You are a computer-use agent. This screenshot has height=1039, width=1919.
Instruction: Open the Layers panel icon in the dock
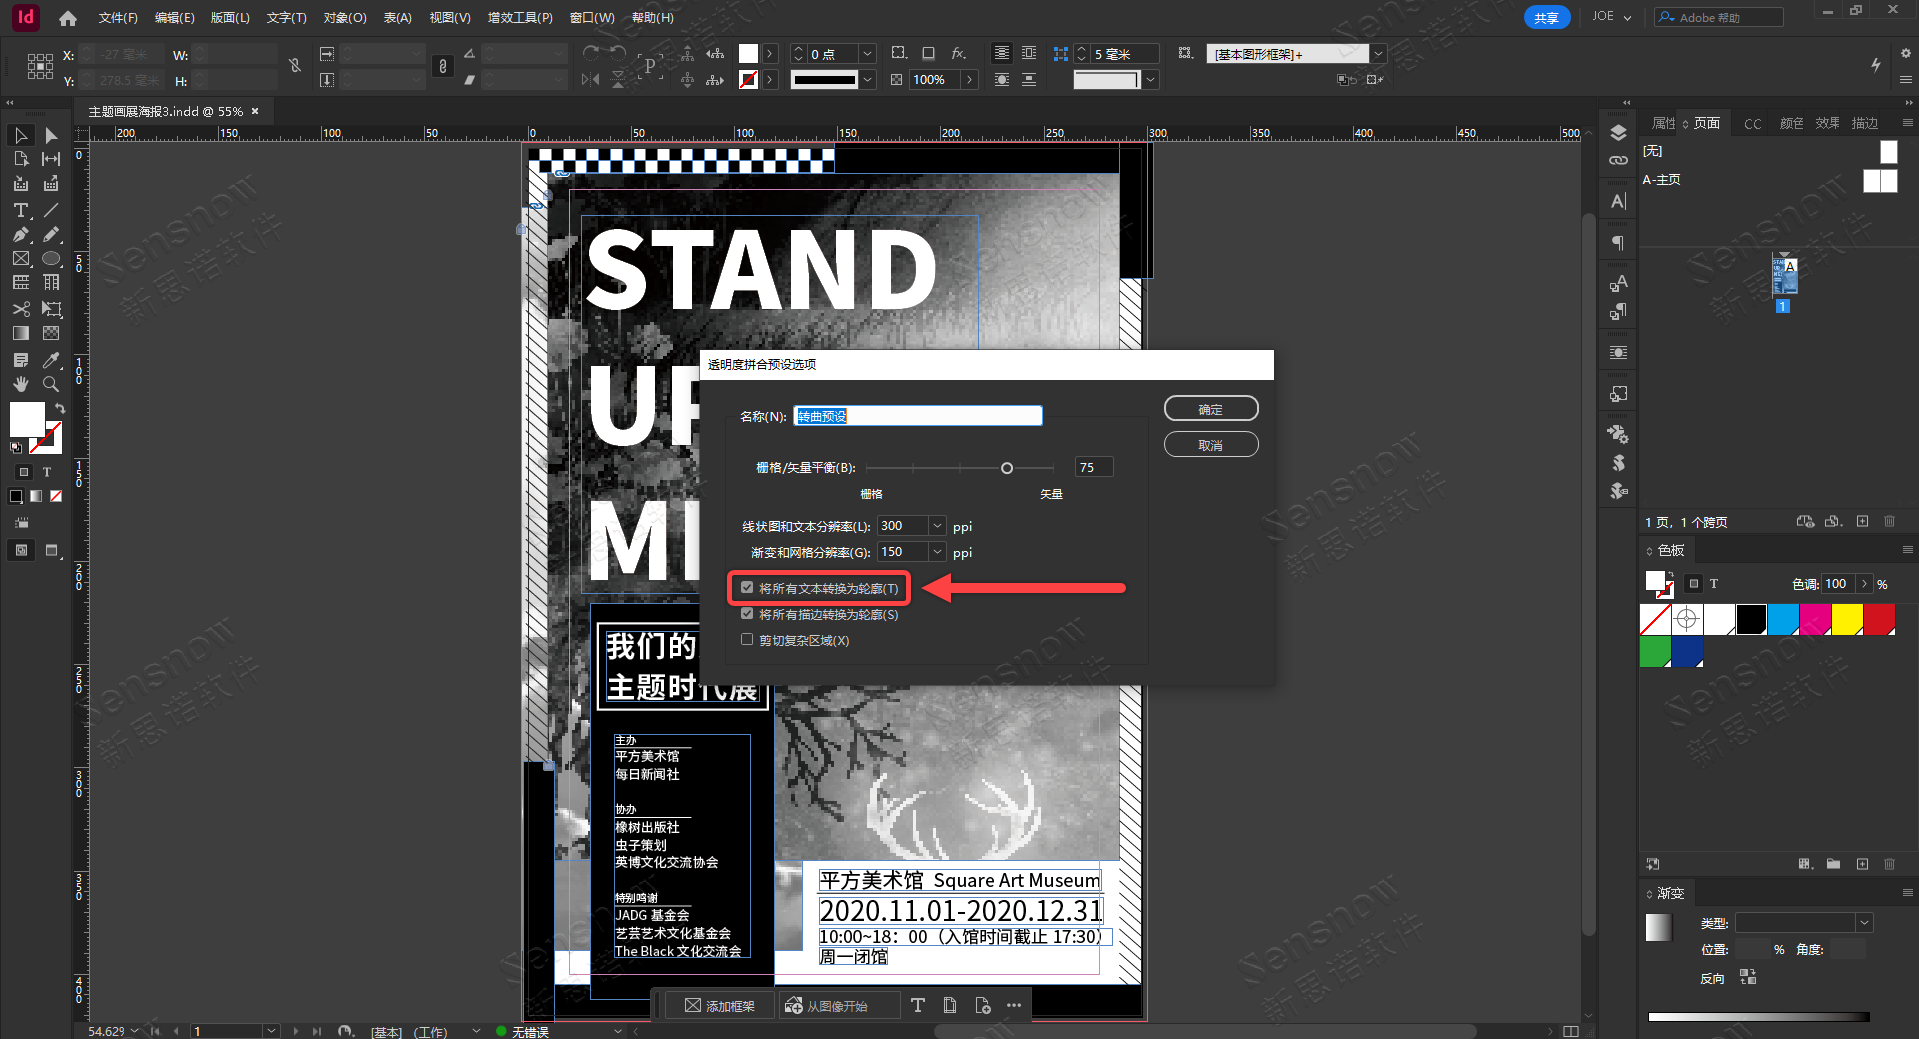pyautogui.click(x=1618, y=133)
